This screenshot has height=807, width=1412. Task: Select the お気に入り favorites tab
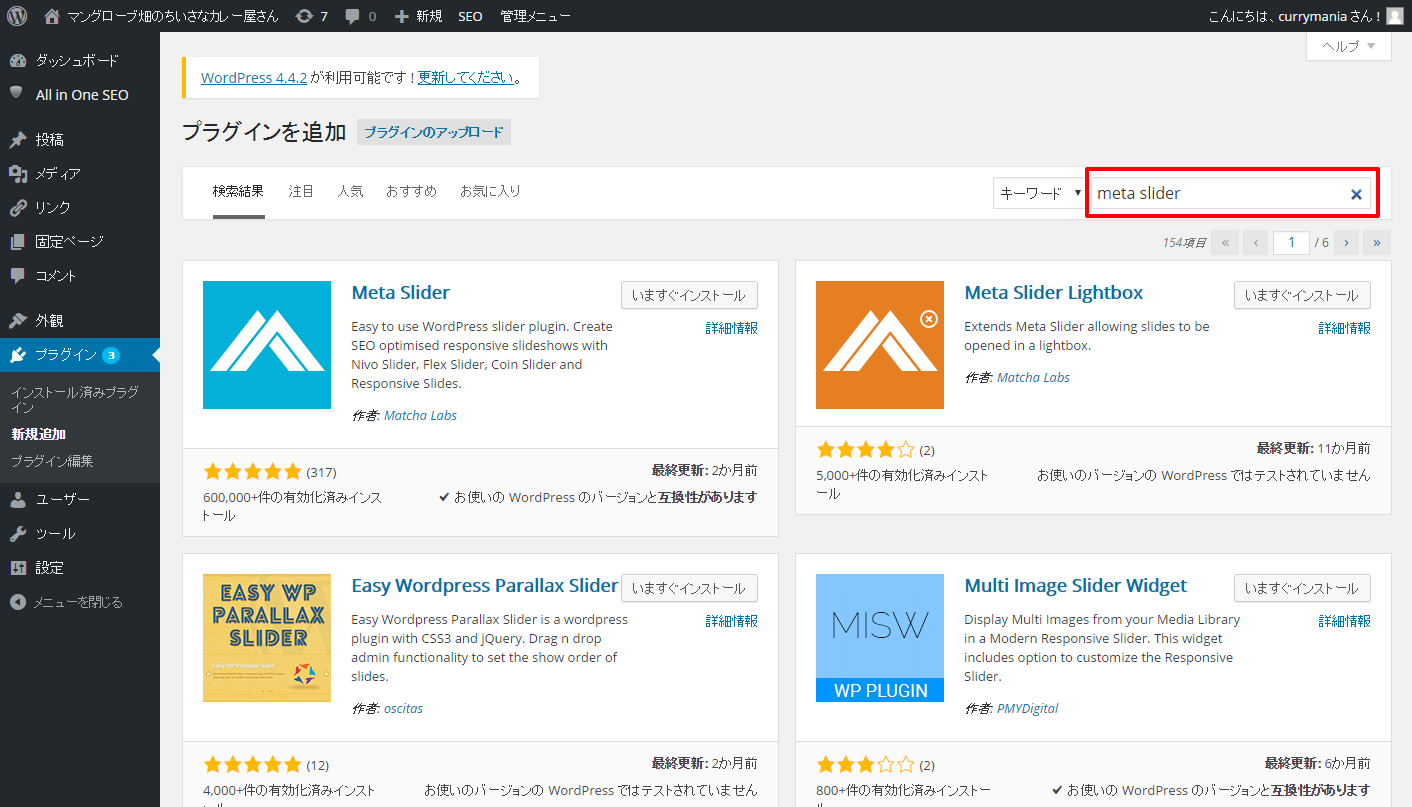coord(490,191)
